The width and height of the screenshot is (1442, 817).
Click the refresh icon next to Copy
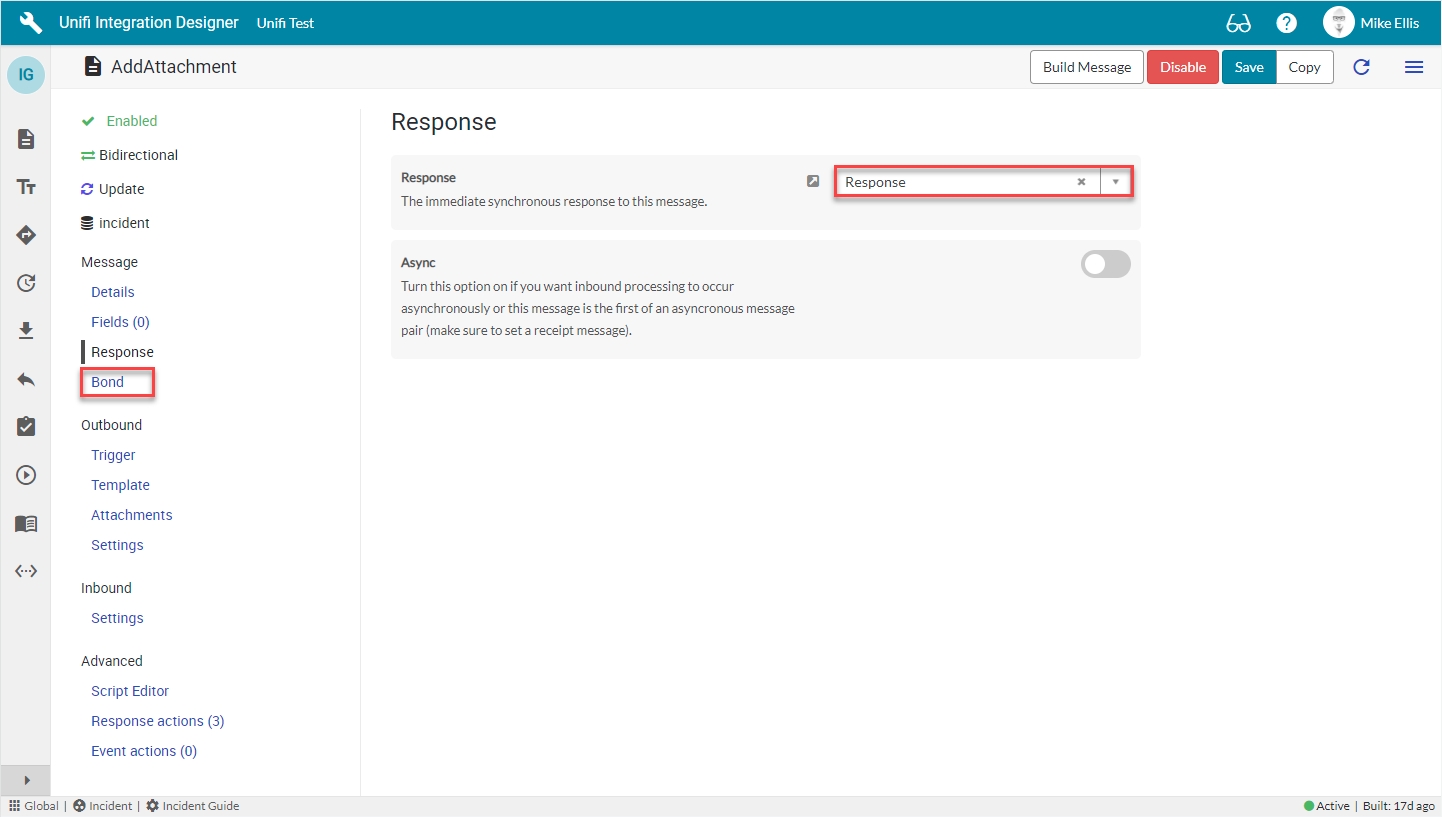tap(1361, 67)
